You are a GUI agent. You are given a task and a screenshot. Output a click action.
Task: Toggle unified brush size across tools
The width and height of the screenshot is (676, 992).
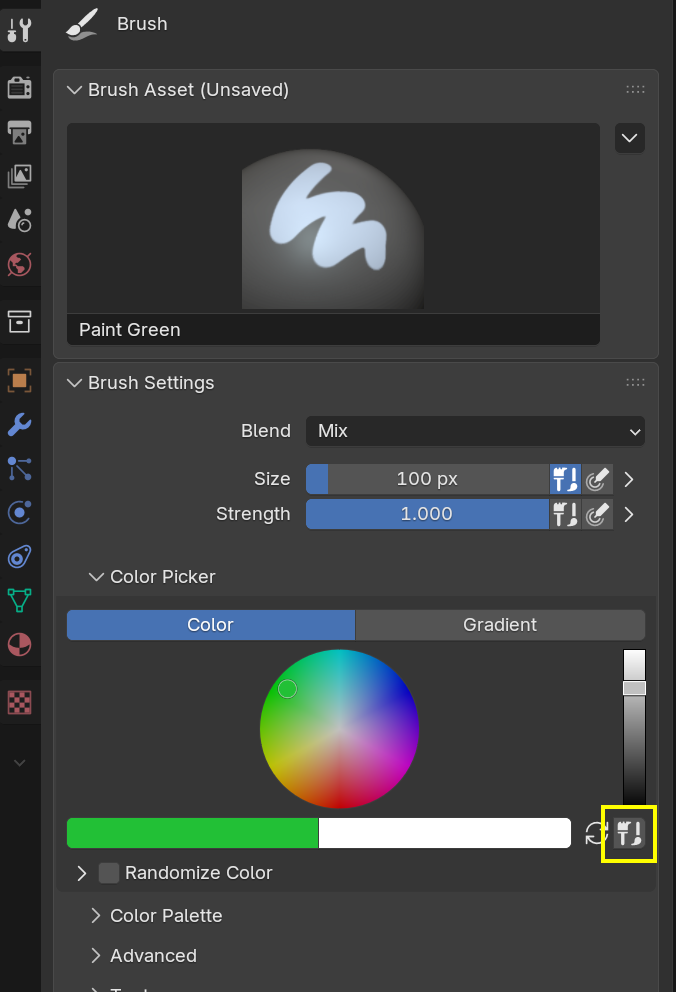[x=565, y=479]
